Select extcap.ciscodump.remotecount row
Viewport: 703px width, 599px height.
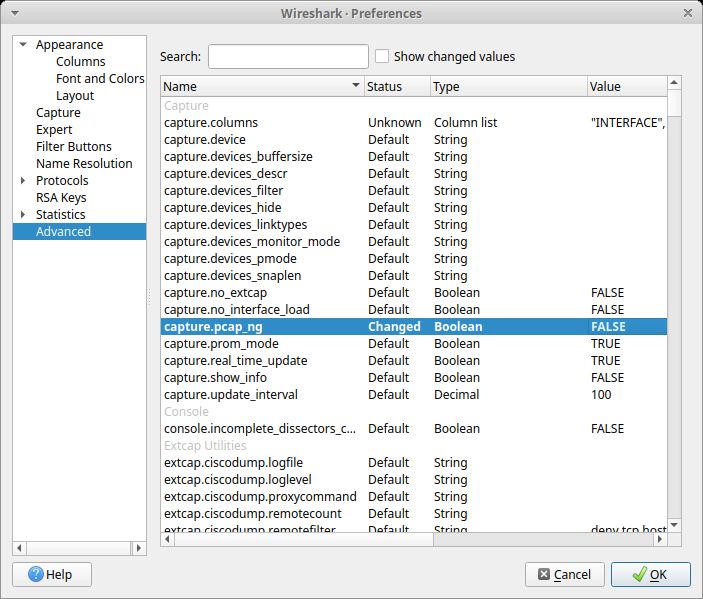(414, 514)
